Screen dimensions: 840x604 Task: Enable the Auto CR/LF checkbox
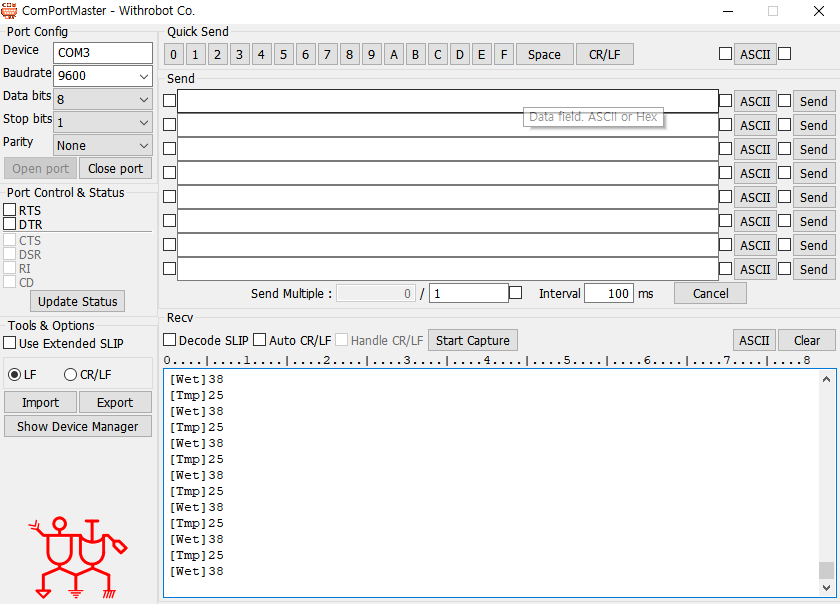point(259,340)
